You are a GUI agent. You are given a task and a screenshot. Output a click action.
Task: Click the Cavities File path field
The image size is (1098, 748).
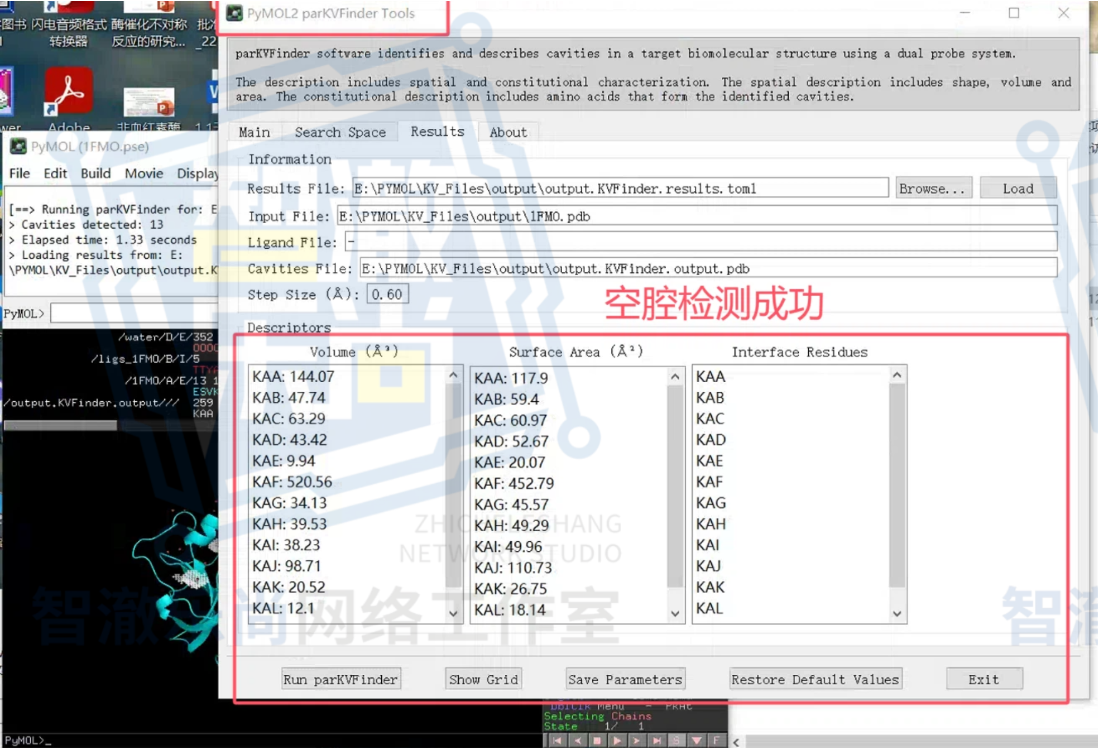pos(708,268)
